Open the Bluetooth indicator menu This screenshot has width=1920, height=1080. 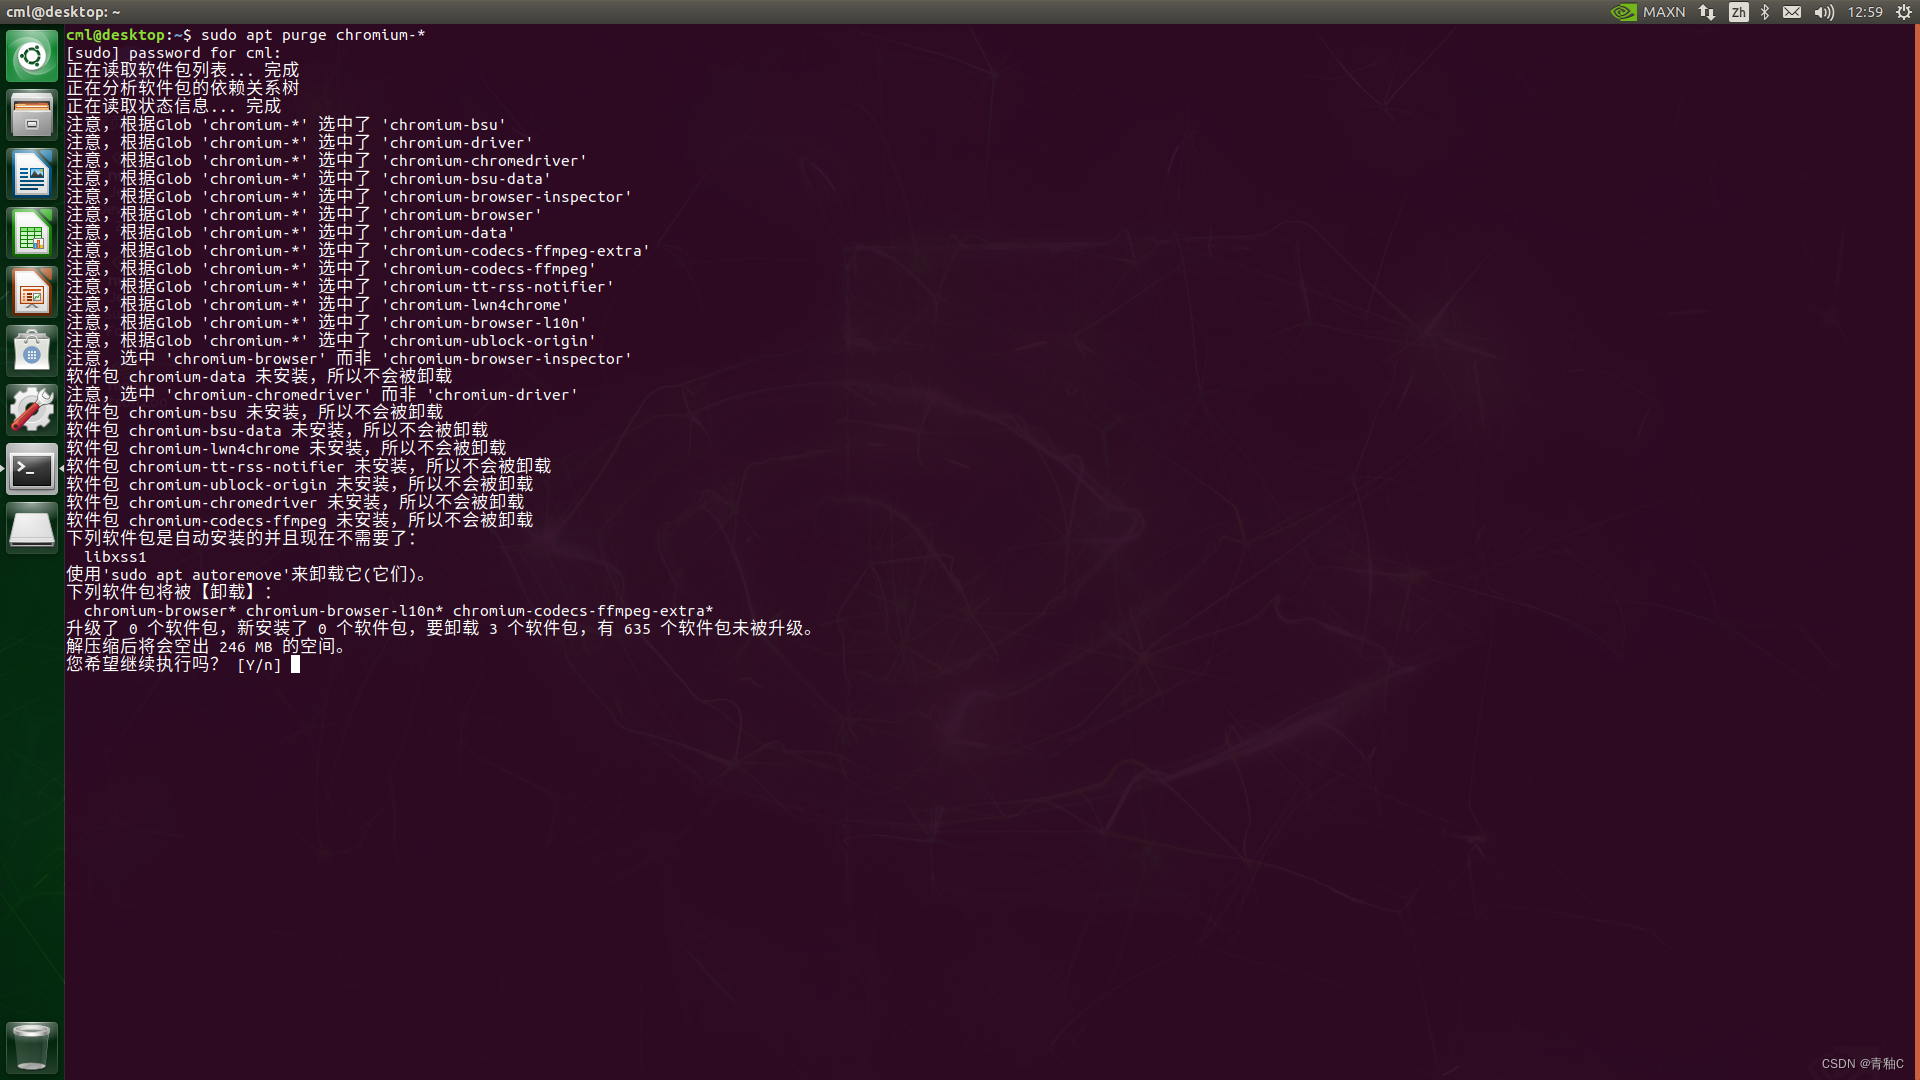pos(1765,12)
